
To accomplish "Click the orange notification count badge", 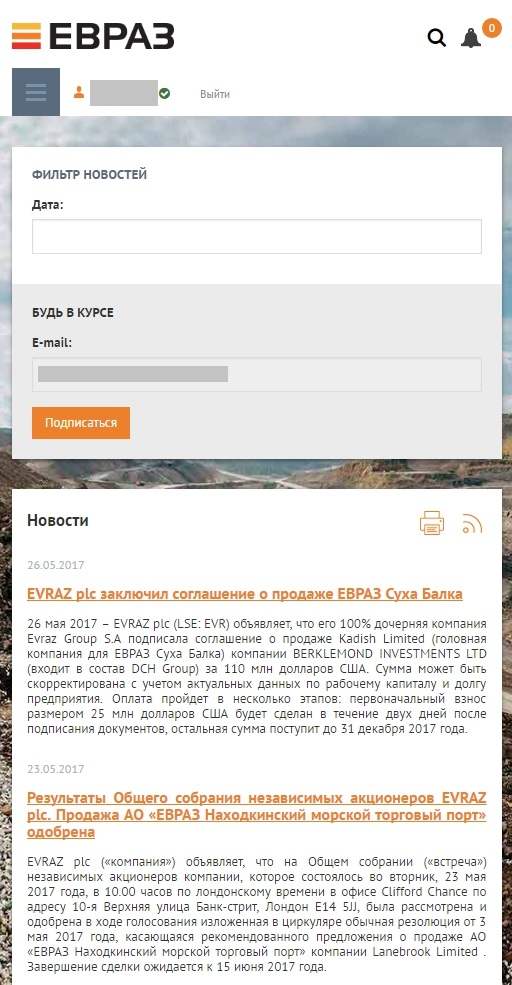I will (x=492, y=28).
